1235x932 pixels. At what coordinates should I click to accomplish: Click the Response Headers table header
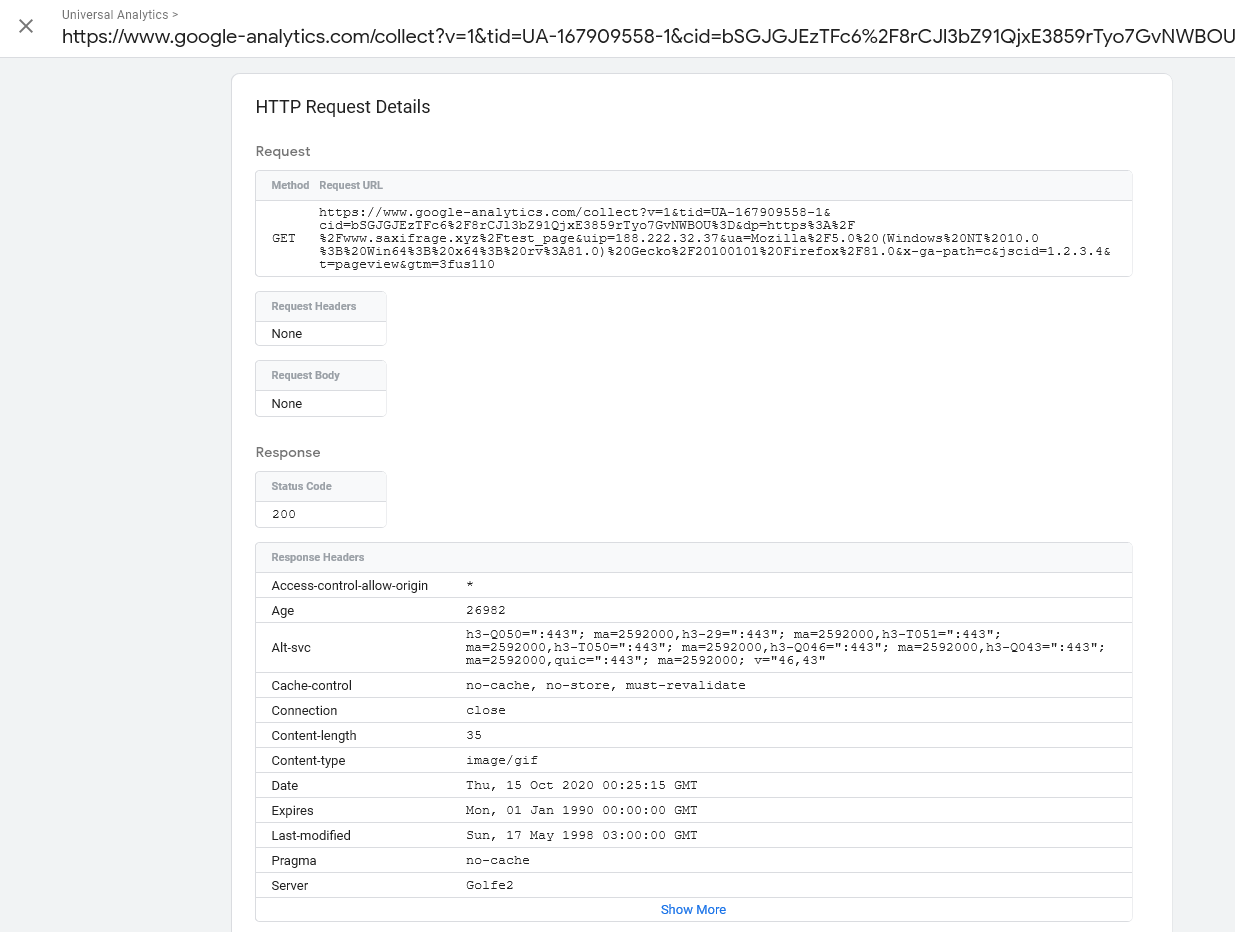pyautogui.click(x=318, y=557)
